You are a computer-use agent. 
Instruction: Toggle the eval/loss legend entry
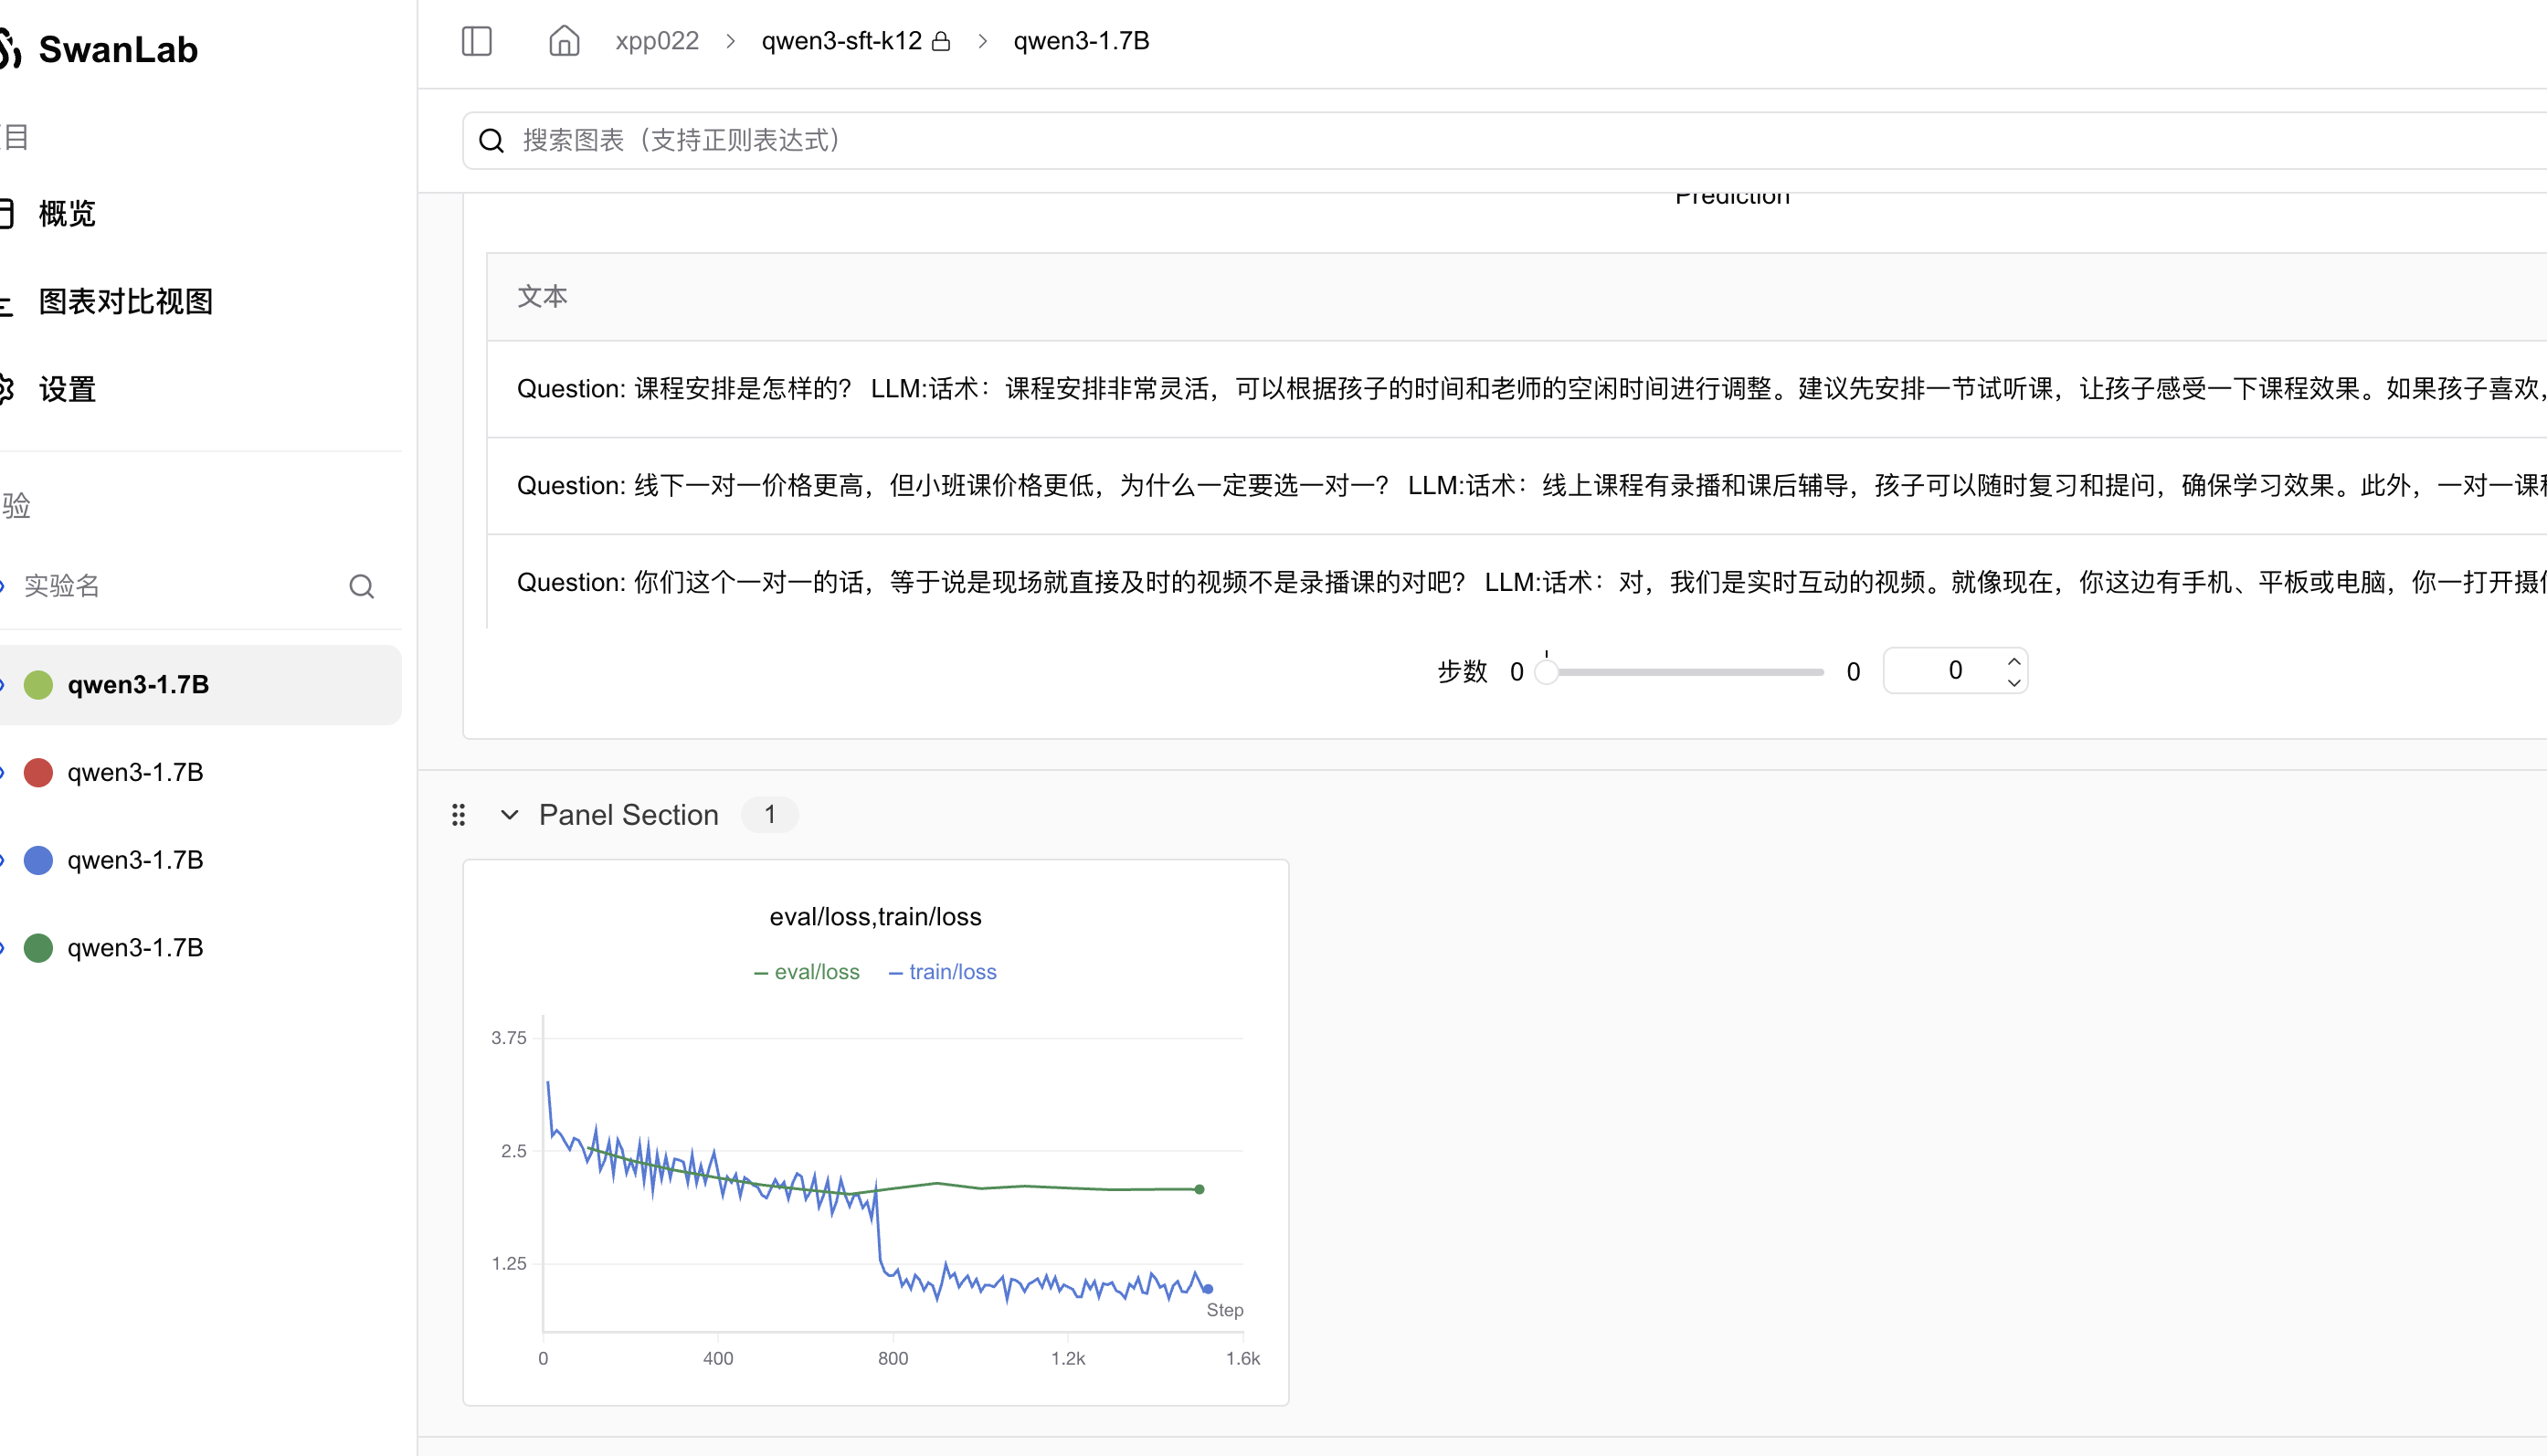806,972
